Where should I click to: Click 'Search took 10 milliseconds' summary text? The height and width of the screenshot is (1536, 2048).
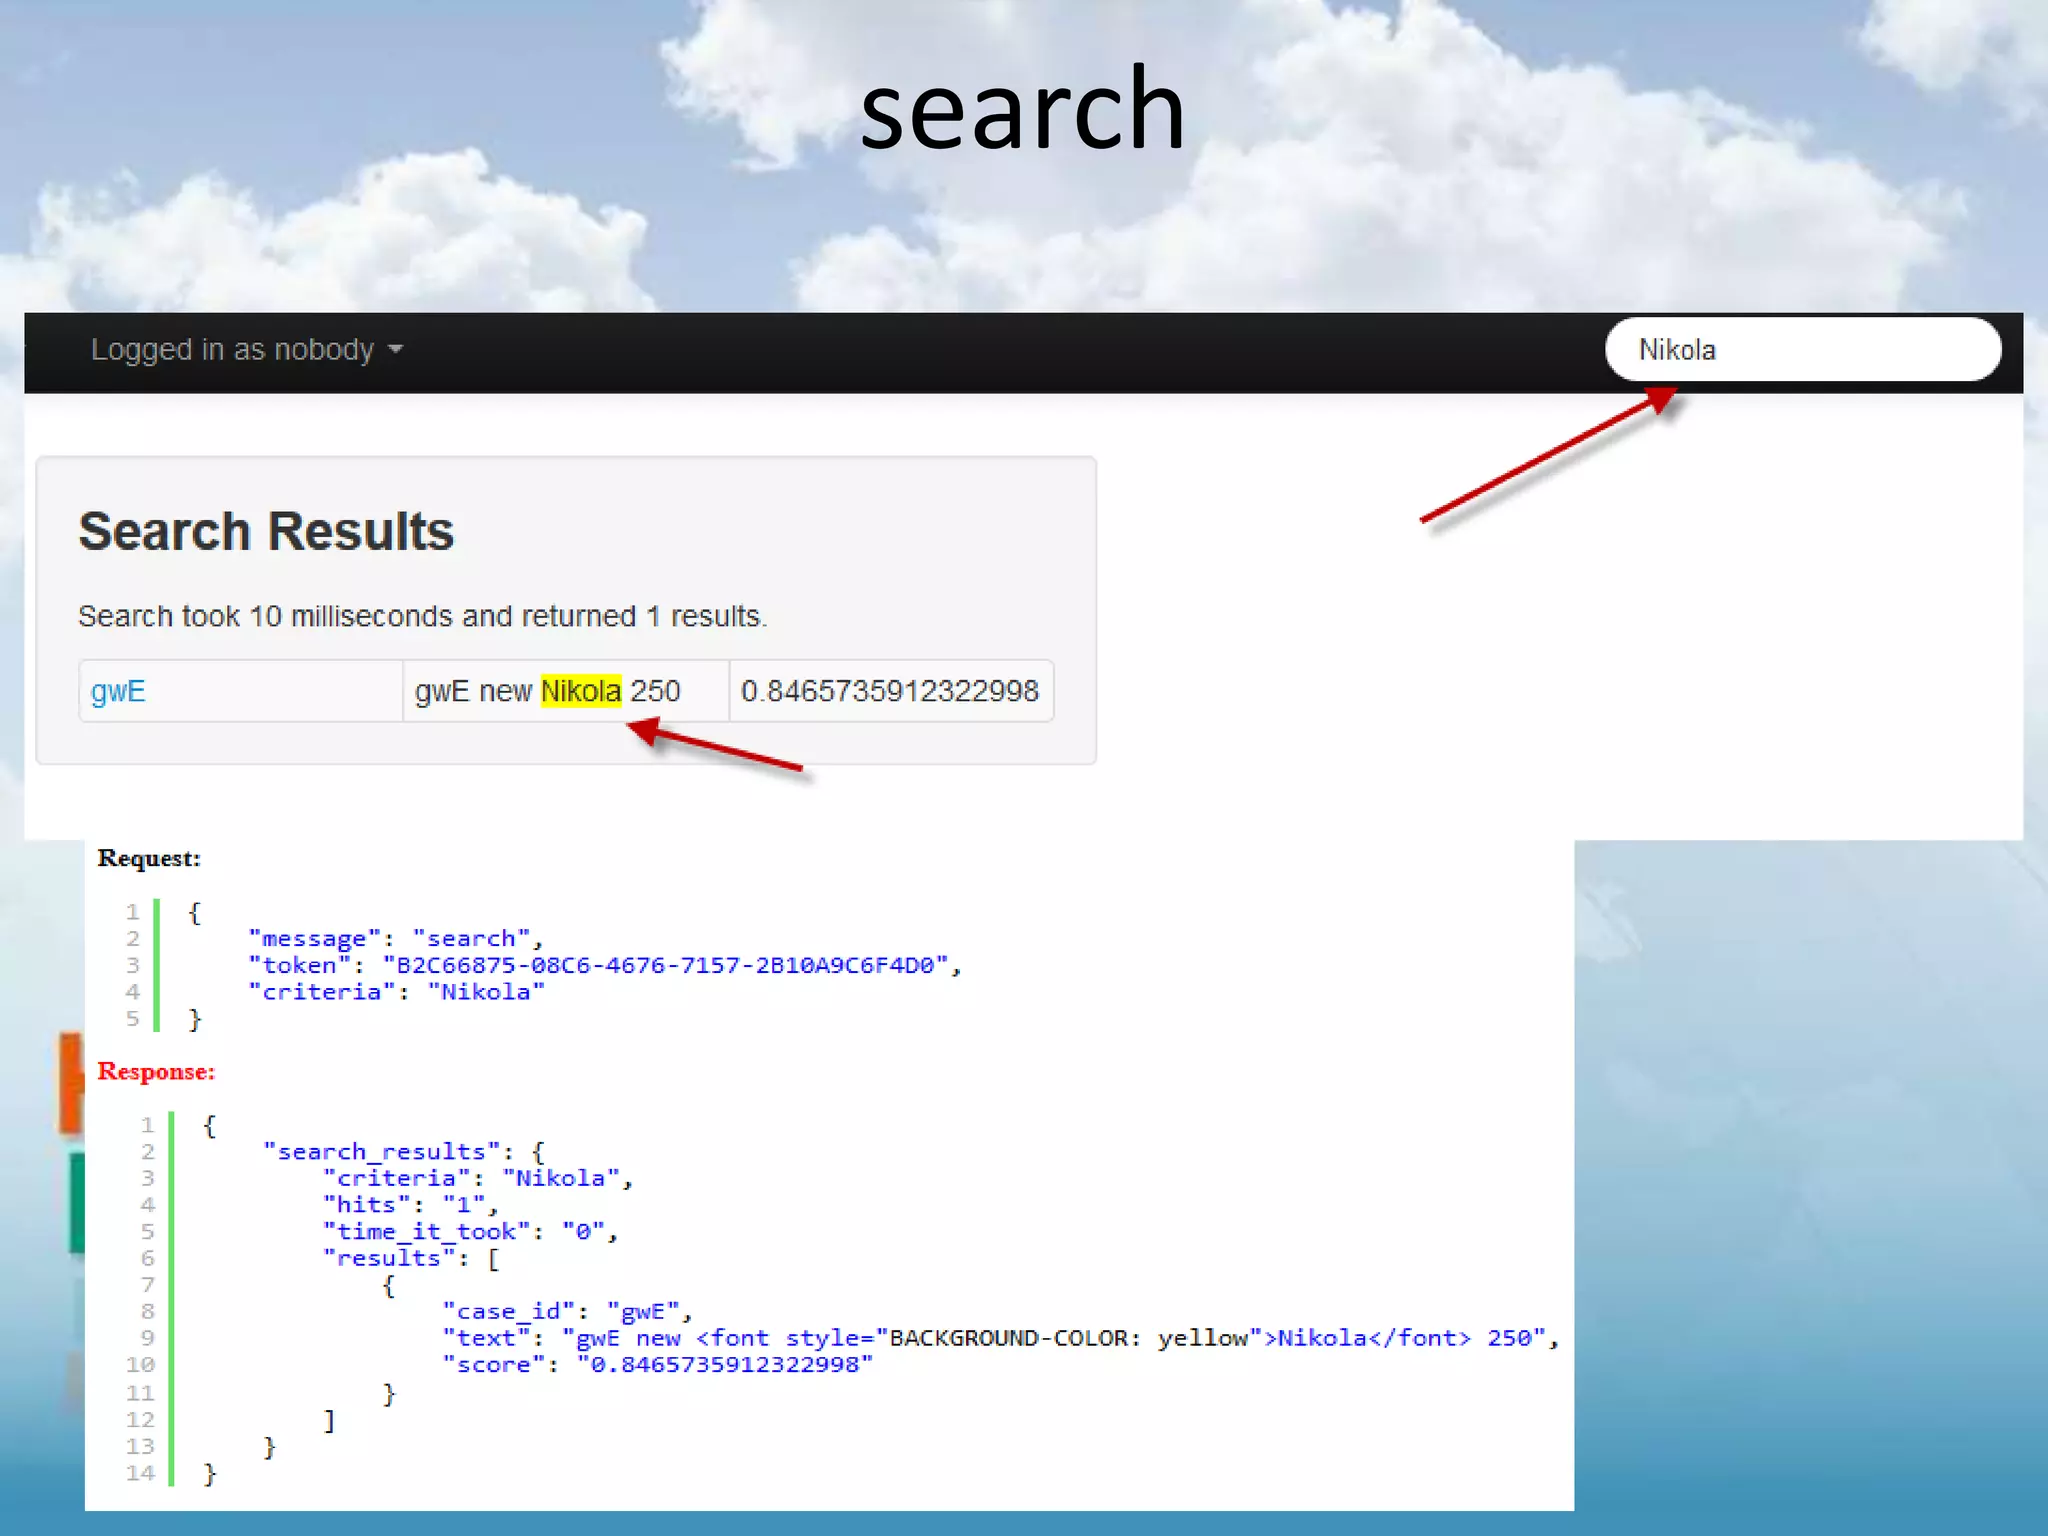pyautogui.click(x=422, y=616)
